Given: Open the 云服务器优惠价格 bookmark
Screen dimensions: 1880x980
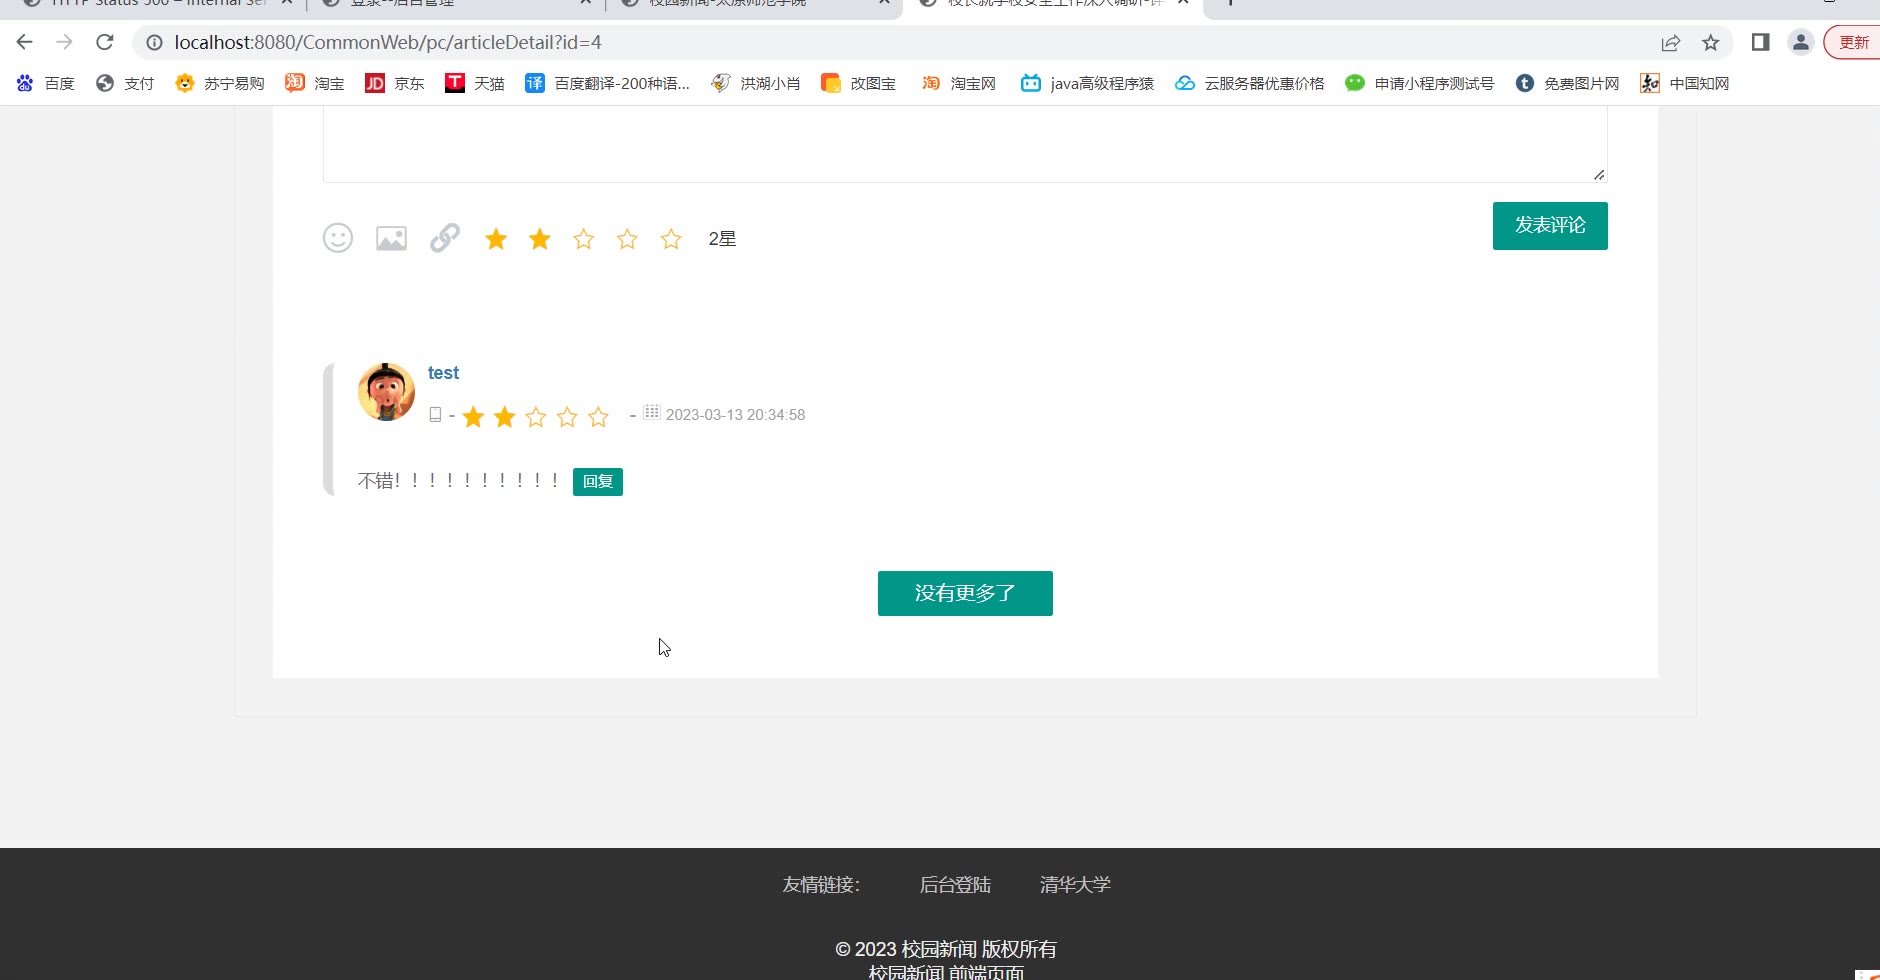Looking at the screenshot, I should point(1250,83).
